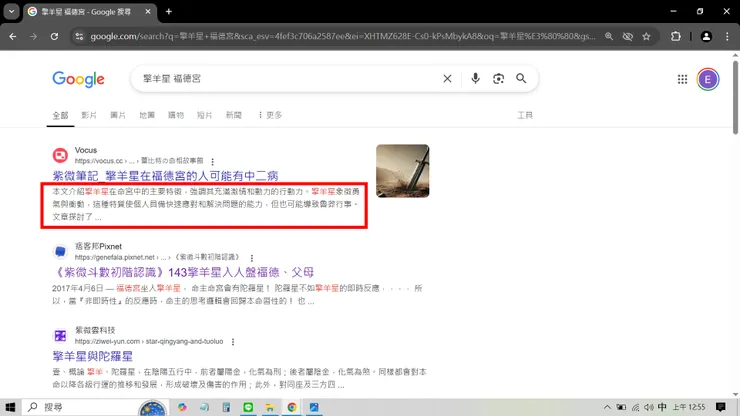Image resolution: width=740 pixels, height=416 pixels.
Task: Bookmark this page with the star icon
Action: coord(646,36)
